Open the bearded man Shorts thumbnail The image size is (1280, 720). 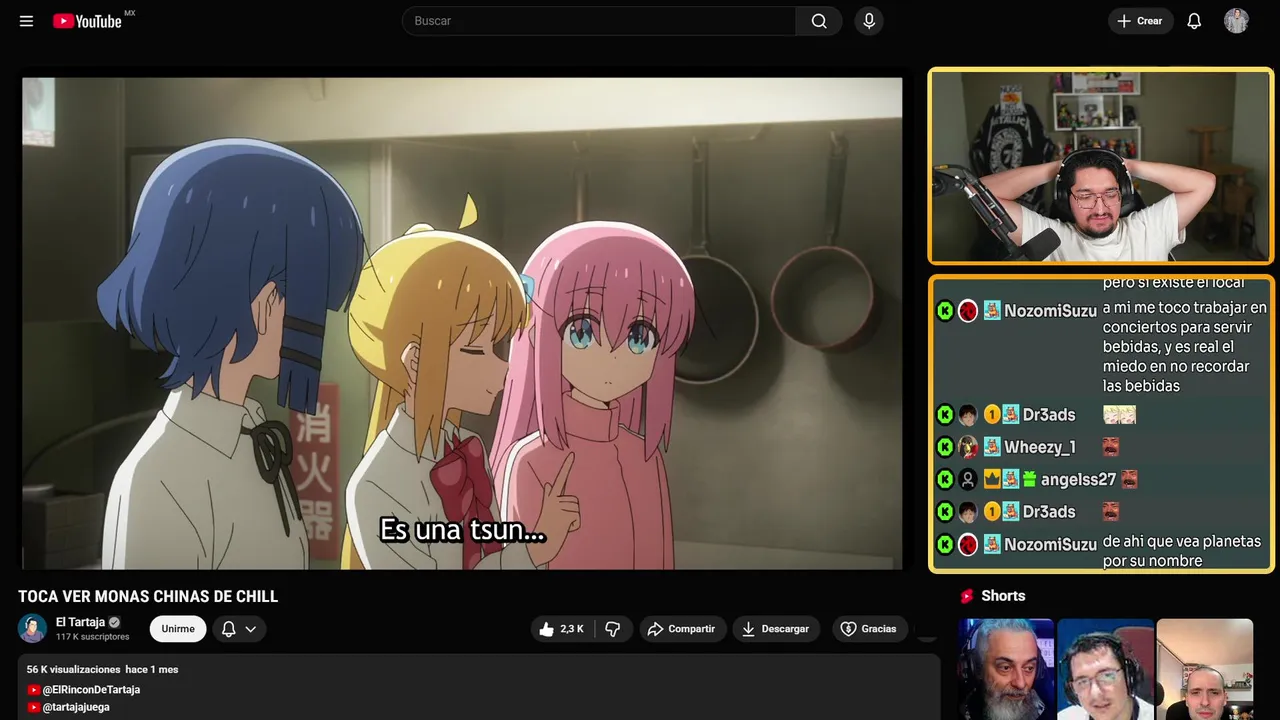coord(1006,669)
